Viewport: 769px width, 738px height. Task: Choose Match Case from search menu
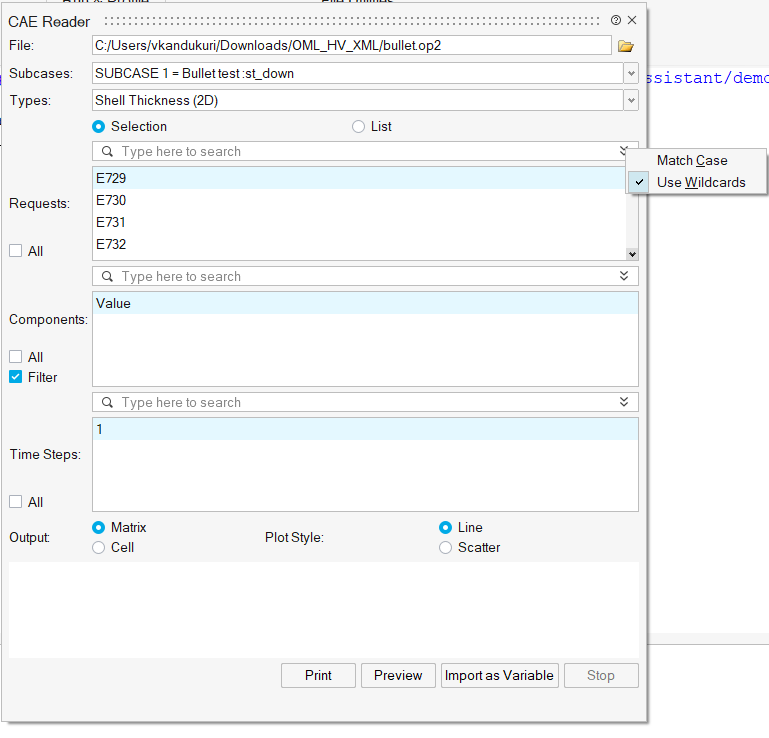pos(692,161)
